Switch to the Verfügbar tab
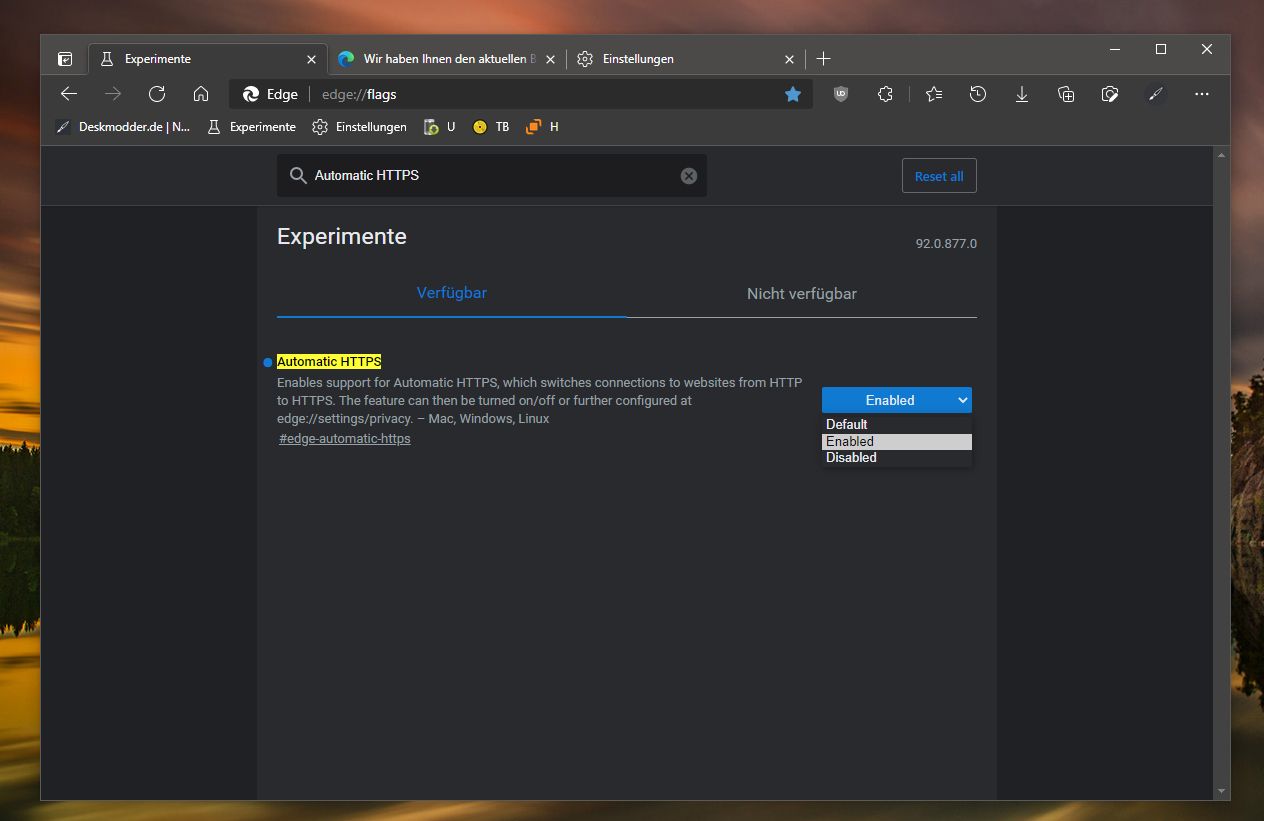1264x821 pixels. point(452,293)
